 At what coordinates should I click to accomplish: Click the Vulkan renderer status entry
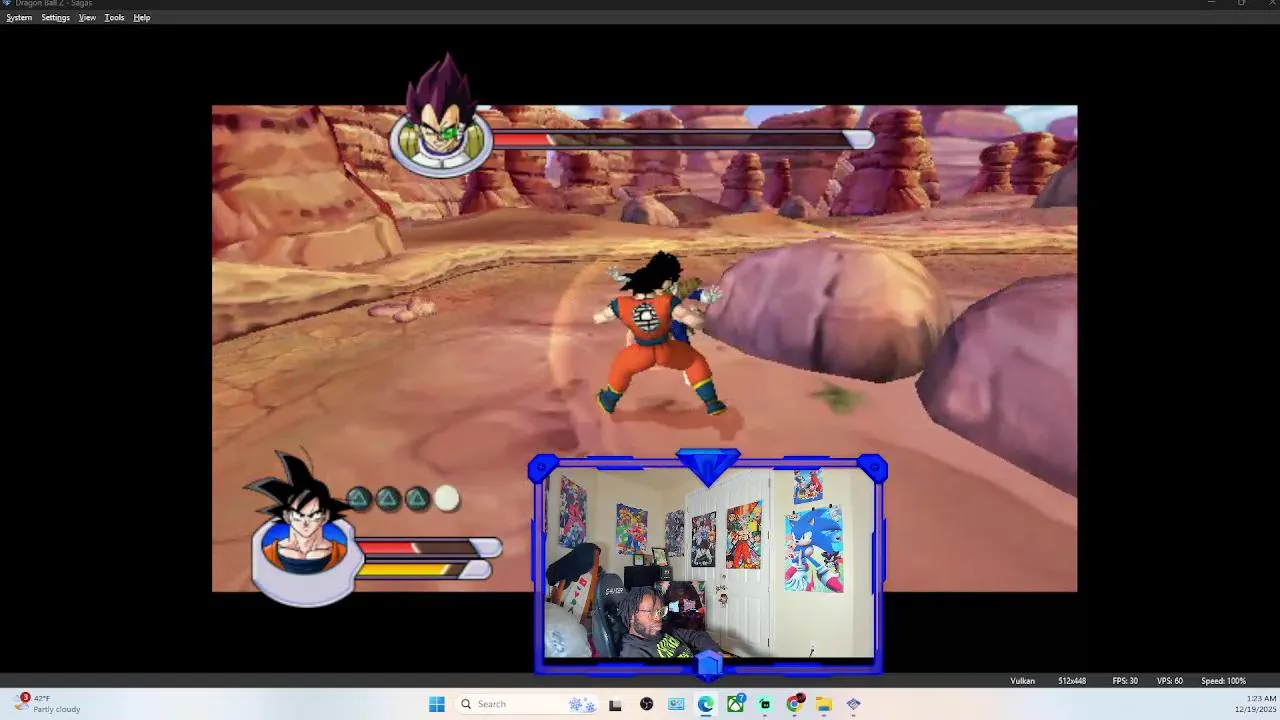(x=1022, y=681)
